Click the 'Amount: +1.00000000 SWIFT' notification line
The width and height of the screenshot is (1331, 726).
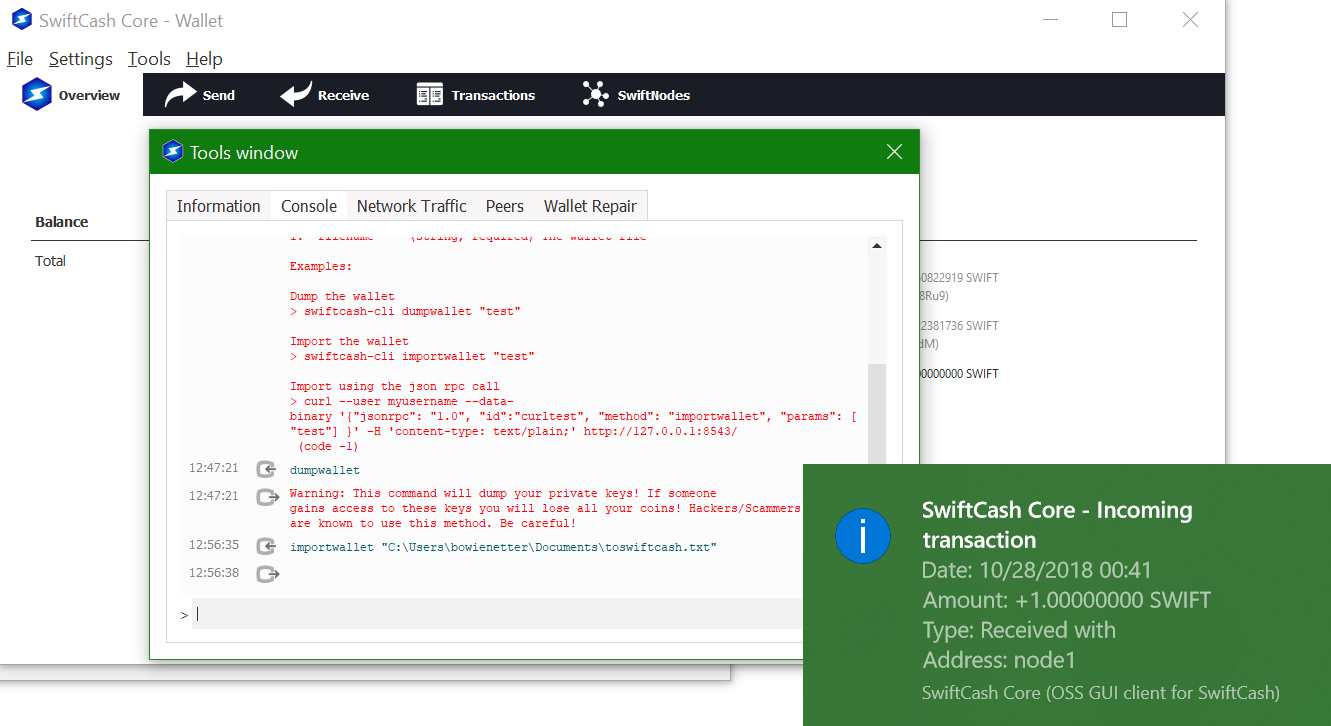coord(1066,600)
